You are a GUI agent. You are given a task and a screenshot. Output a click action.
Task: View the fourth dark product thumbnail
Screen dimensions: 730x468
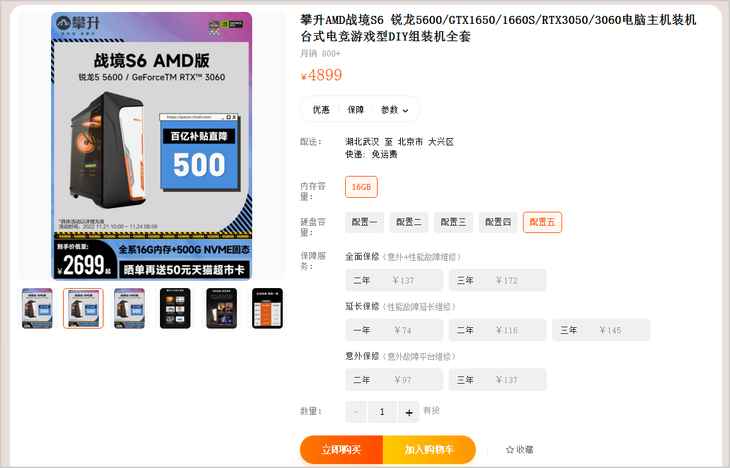point(176,308)
